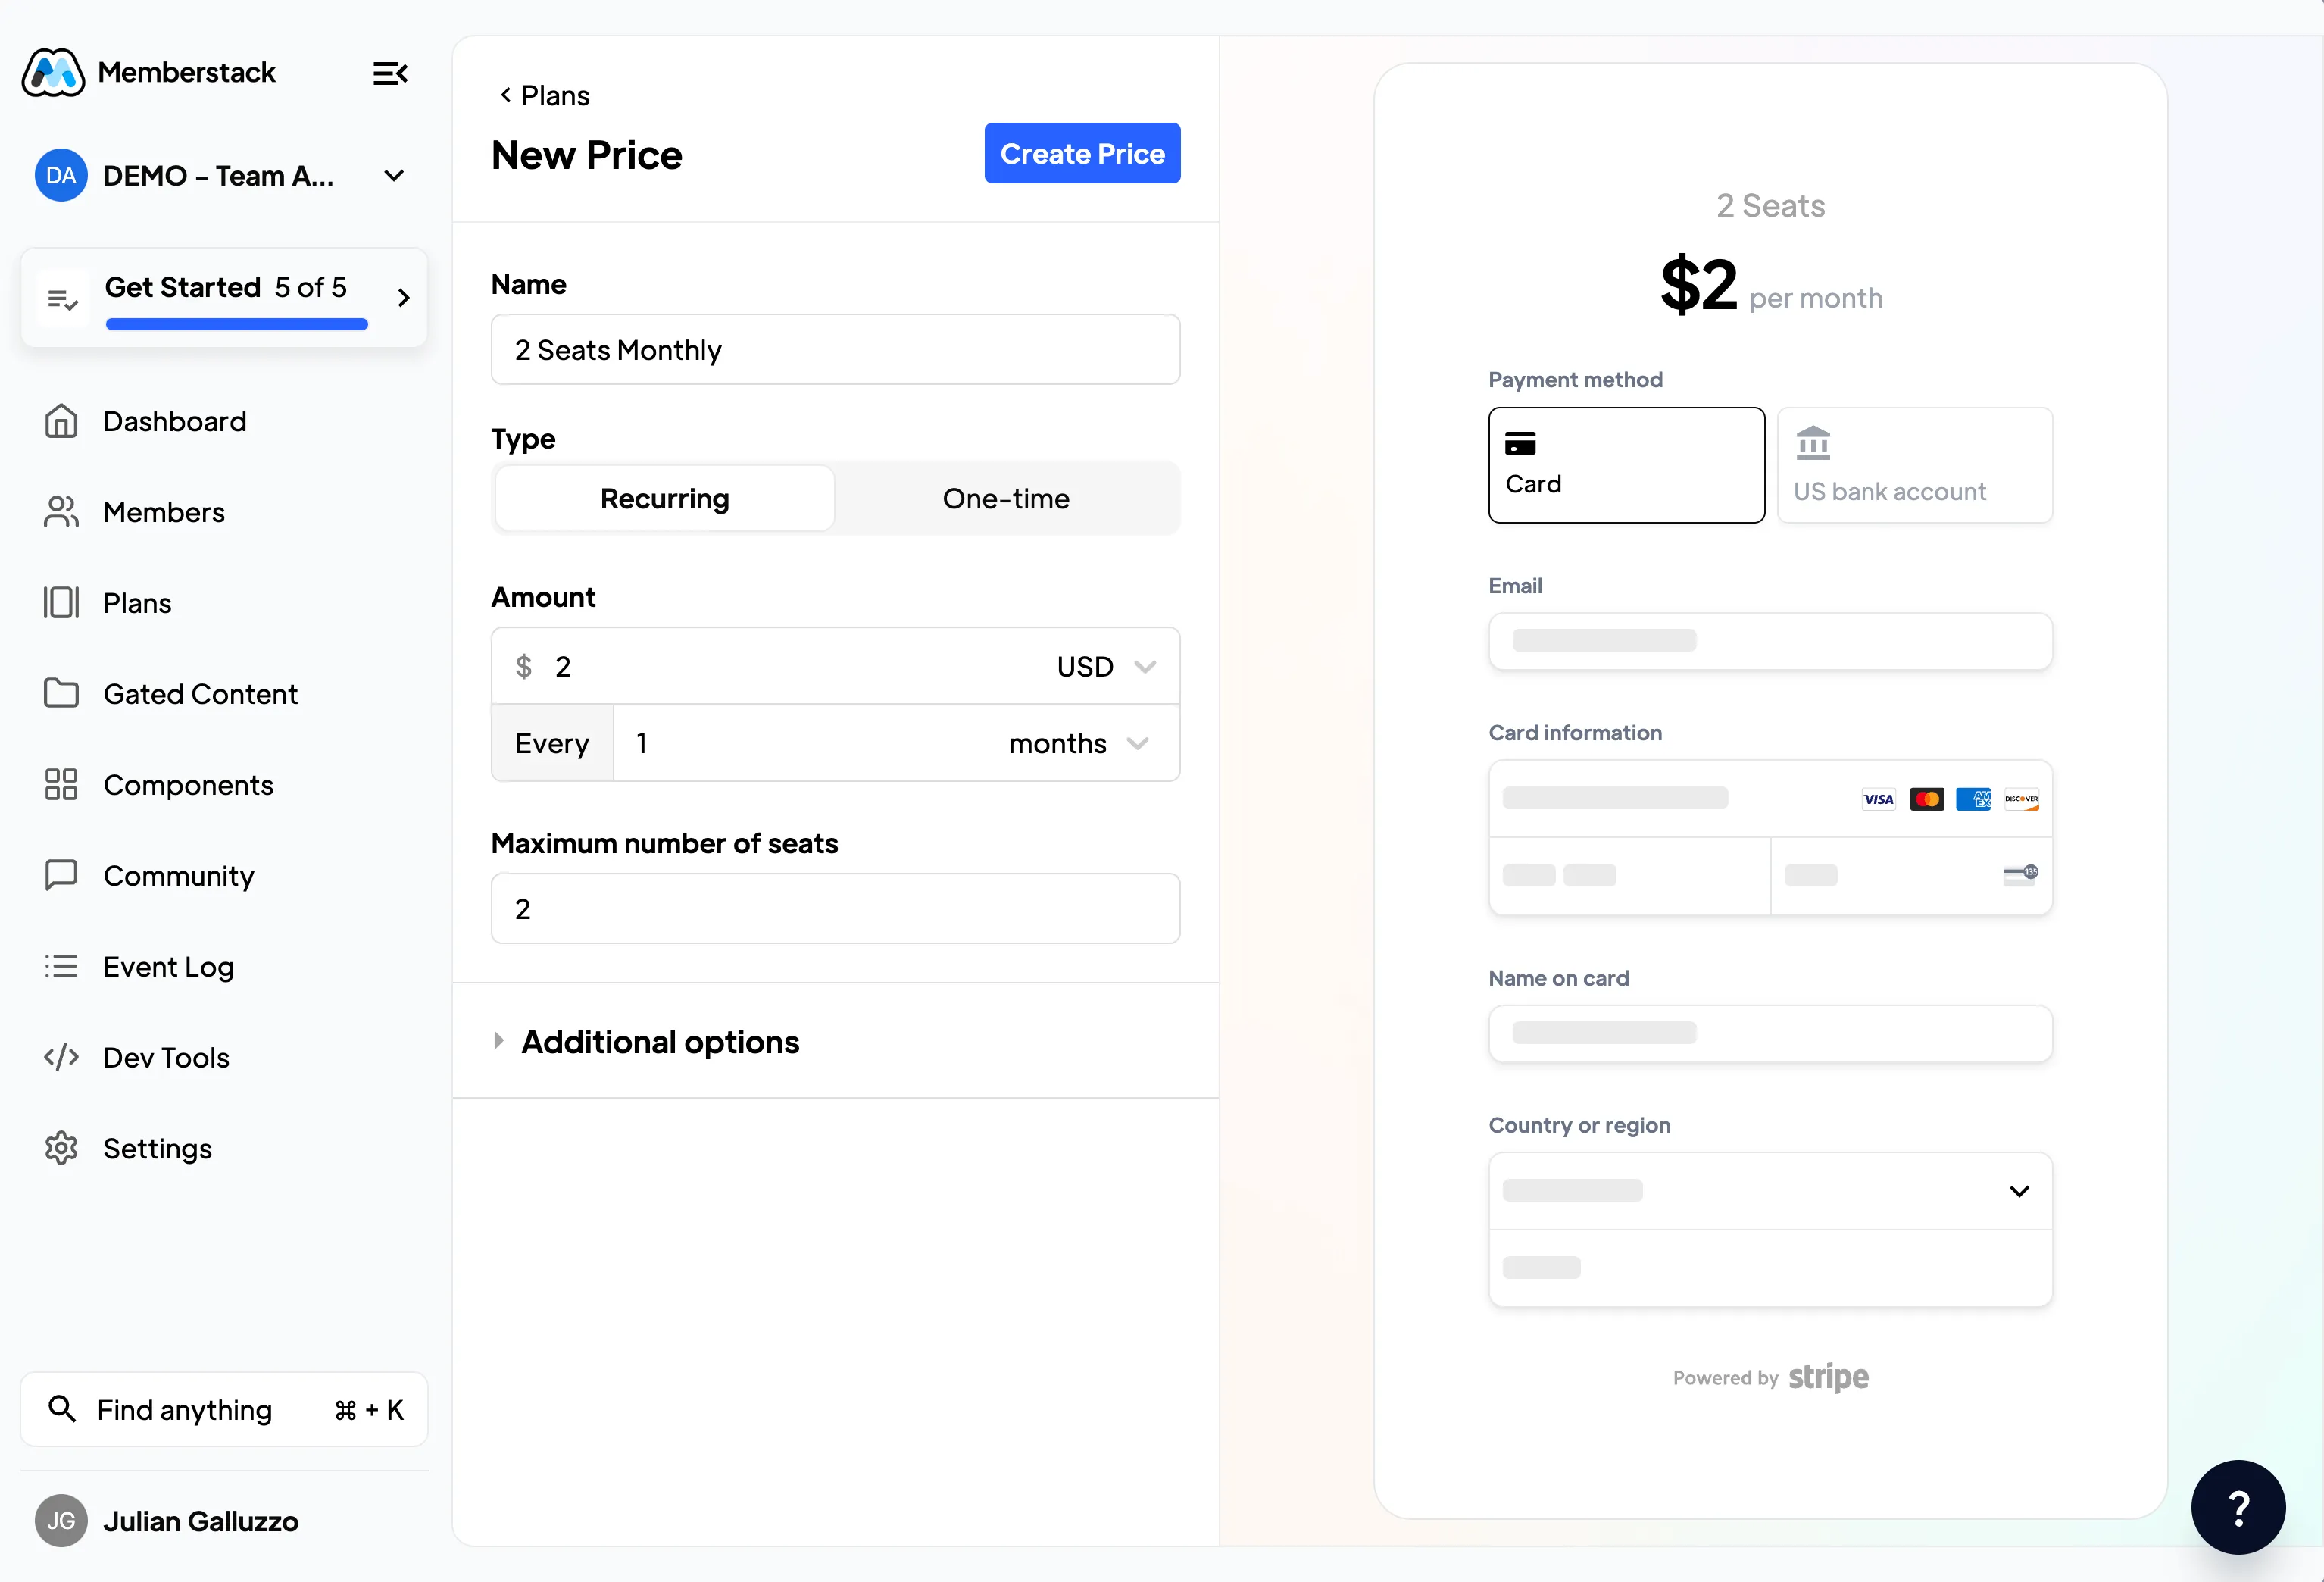This screenshot has height=1582, width=2324.
Task: Open Dashboard via the home icon
Action: point(61,421)
